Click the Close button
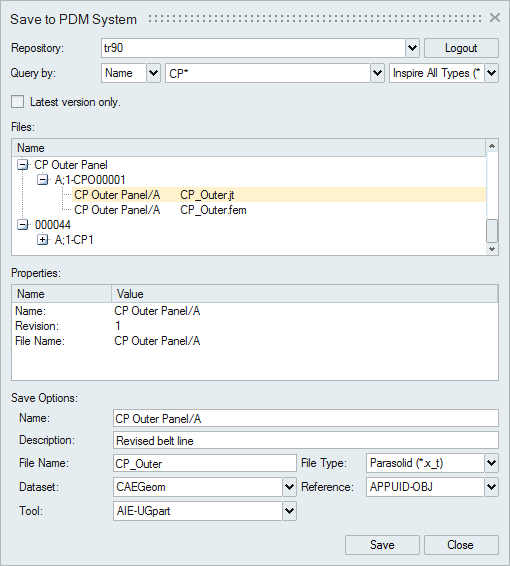510x566 pixels. 461,545
